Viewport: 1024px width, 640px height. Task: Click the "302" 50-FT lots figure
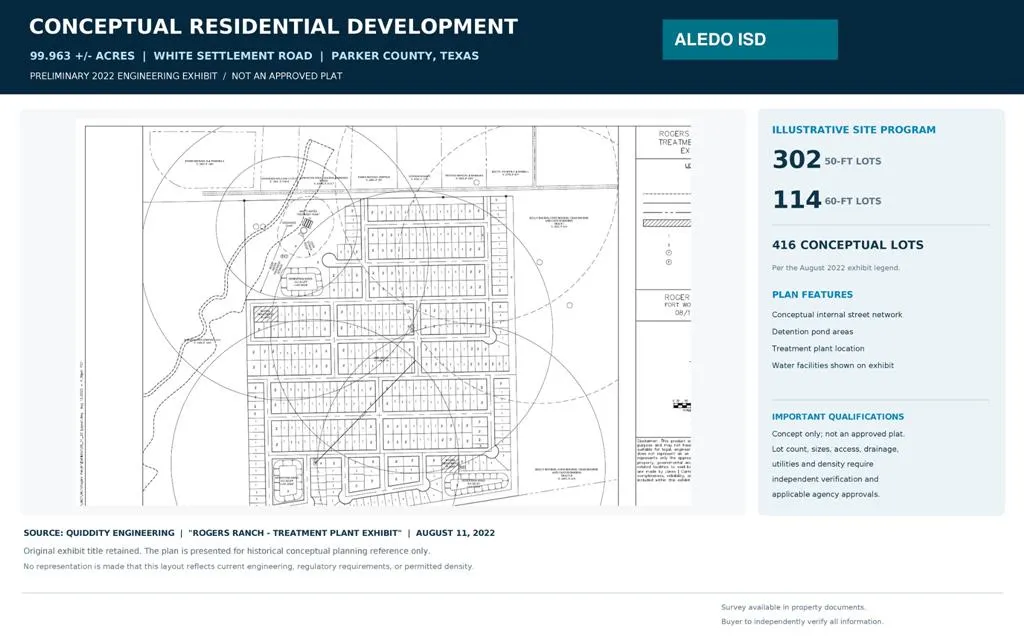click(x=796, y=159)
